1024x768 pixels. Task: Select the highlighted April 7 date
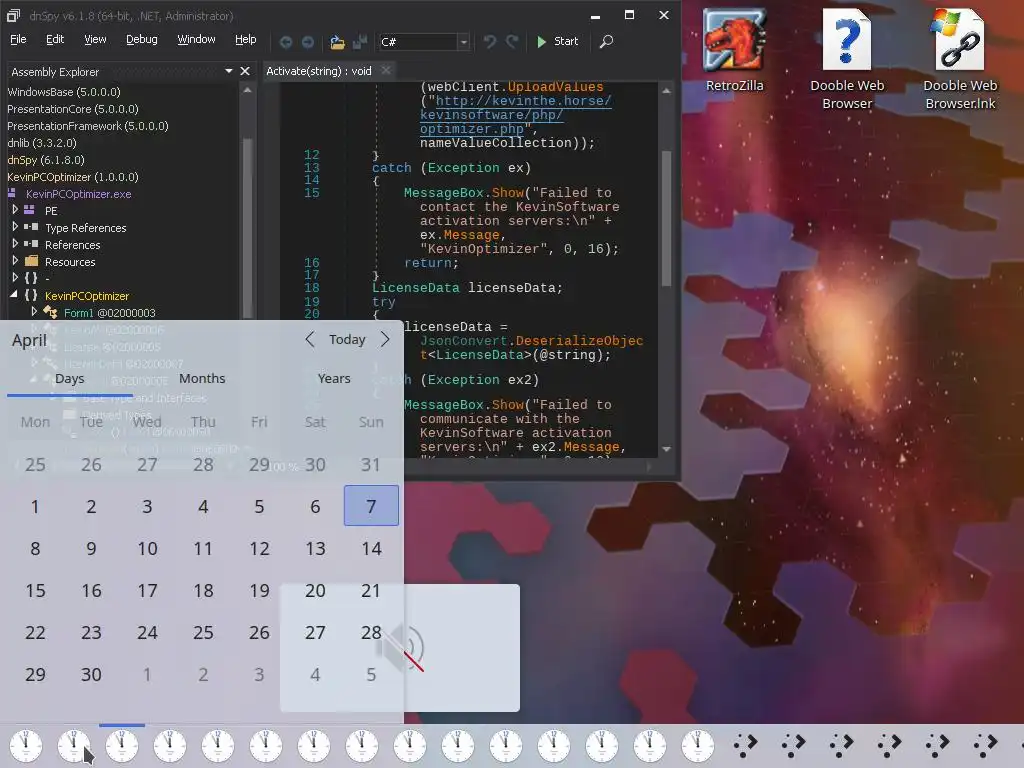(371, 506)
